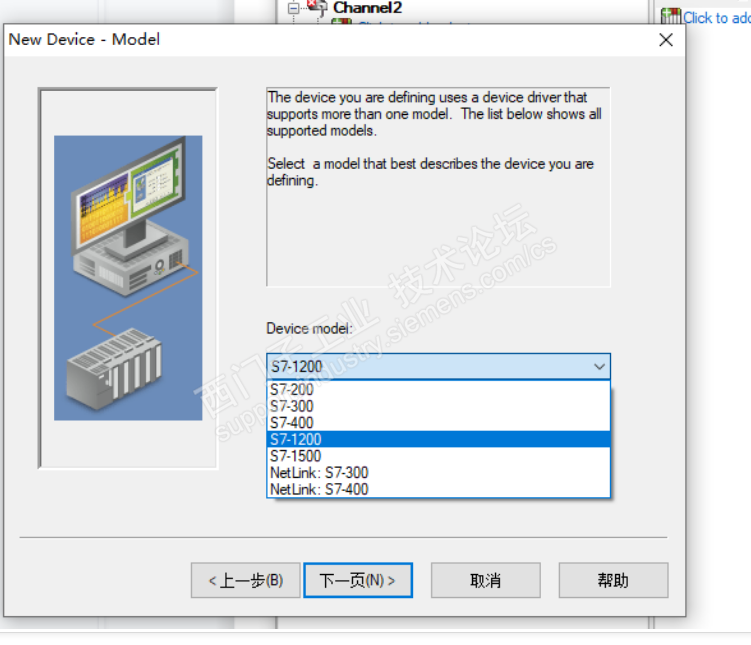751x645 pixels.
Task: Select S7-200 from device model list
Action: pyautogui.click(x=438, y=389)
